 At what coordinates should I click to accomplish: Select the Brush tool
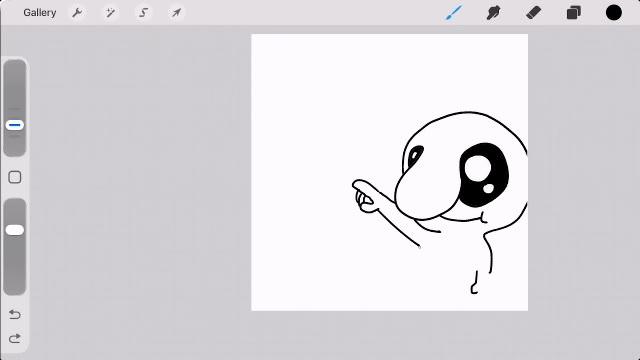(x=454, y=13)
